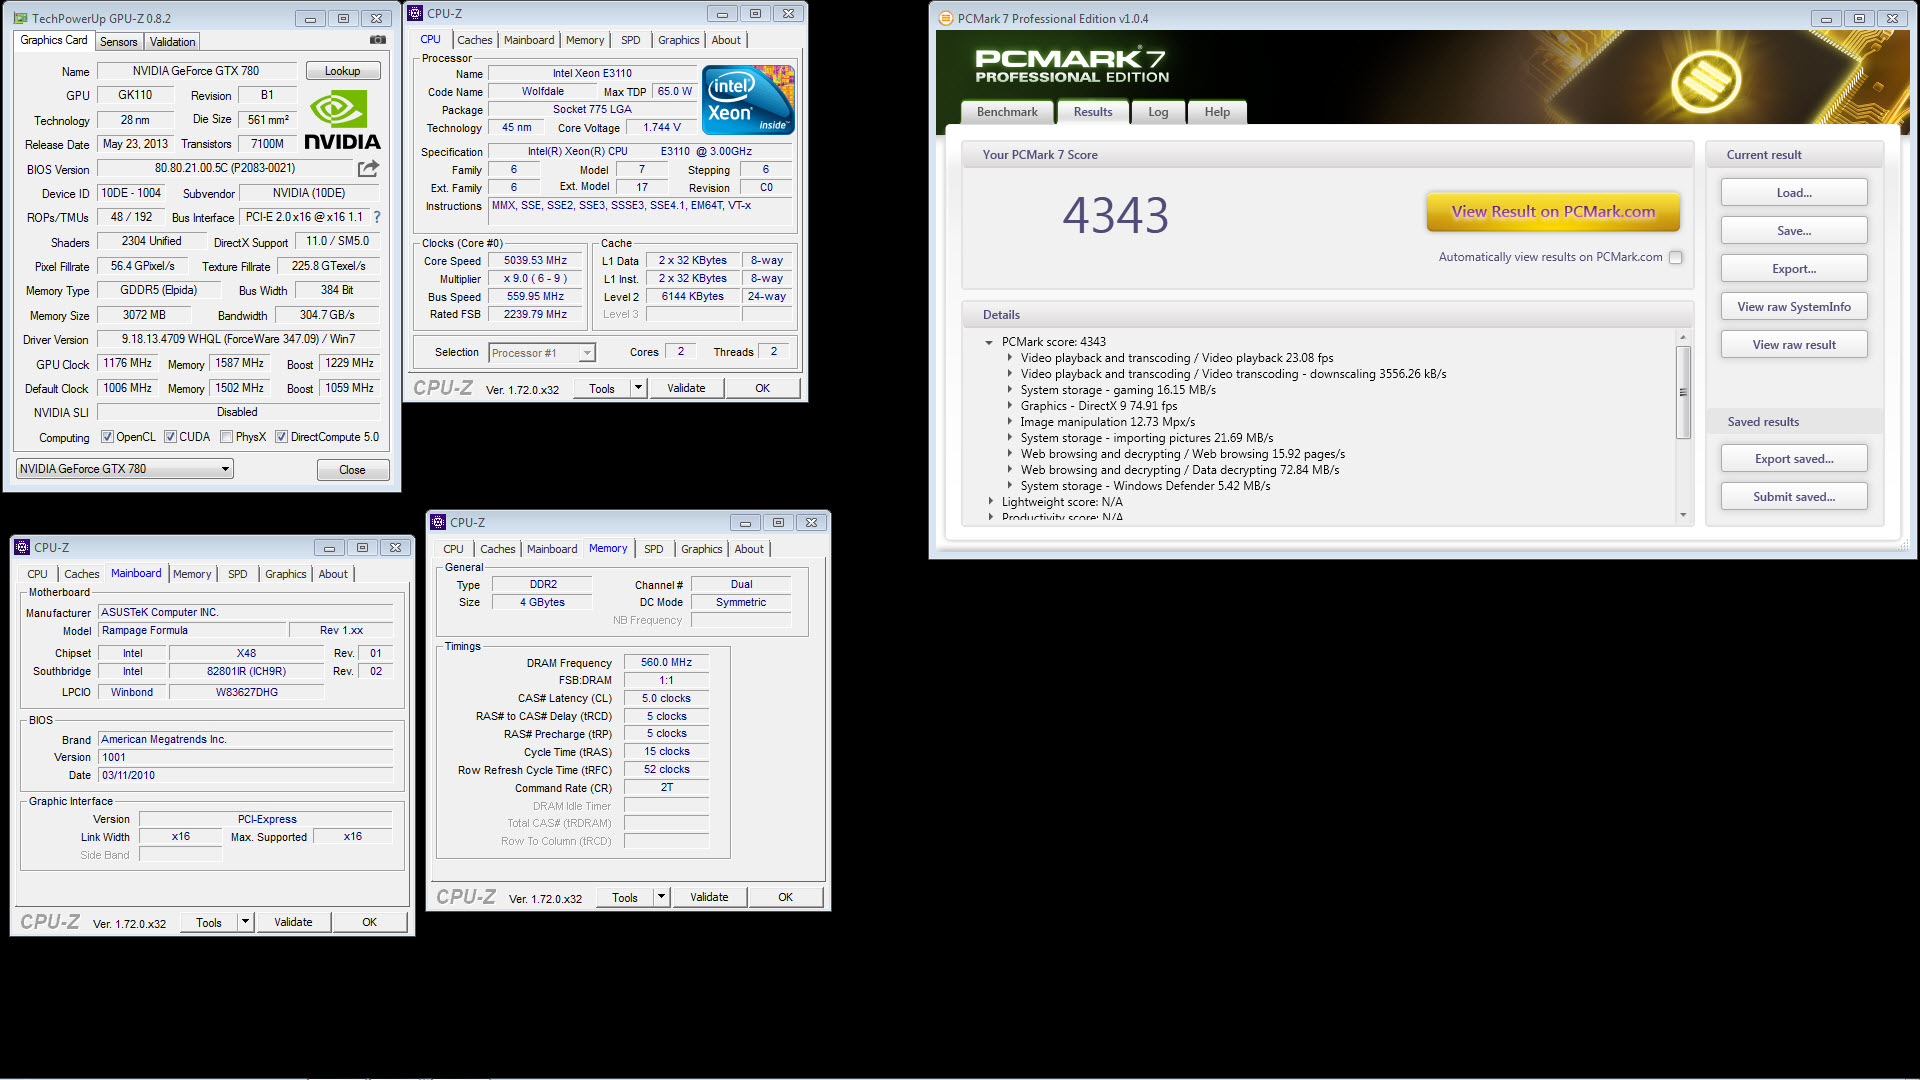Click View raw result button
Viewport: 1920px width, 1080px height.
1794,345
